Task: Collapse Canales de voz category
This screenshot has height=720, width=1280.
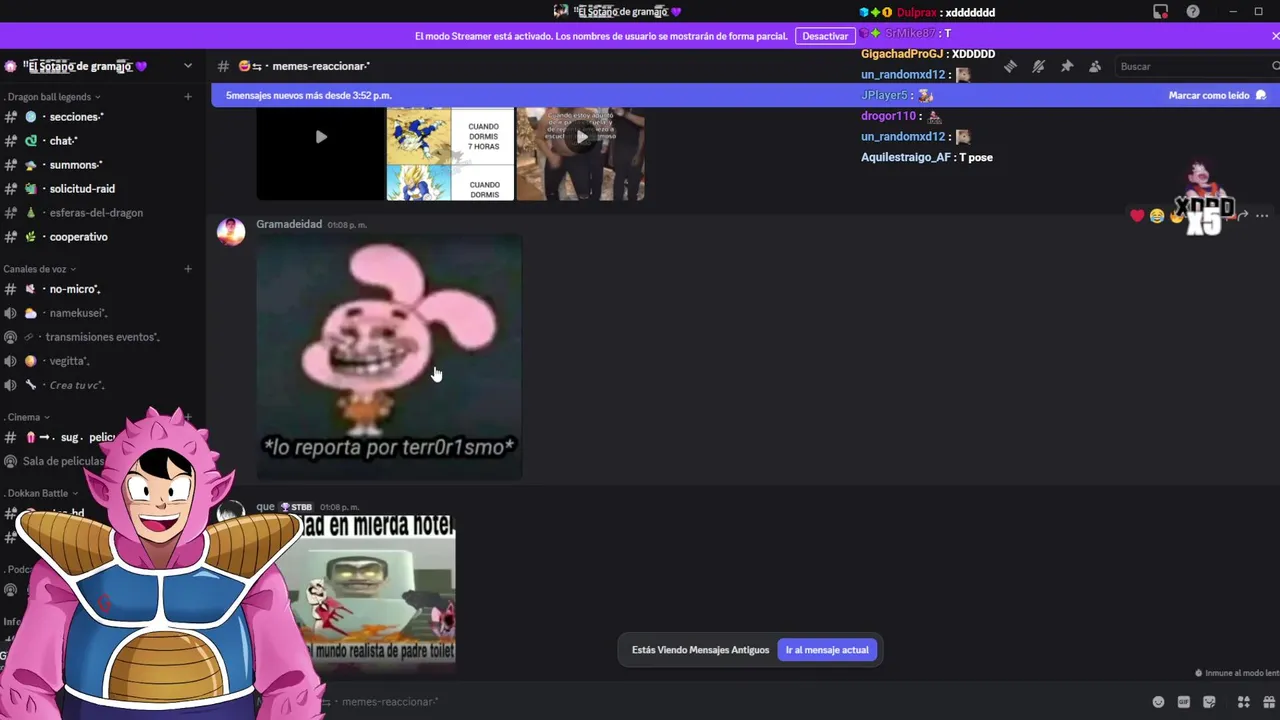Action: coord(40,269)
